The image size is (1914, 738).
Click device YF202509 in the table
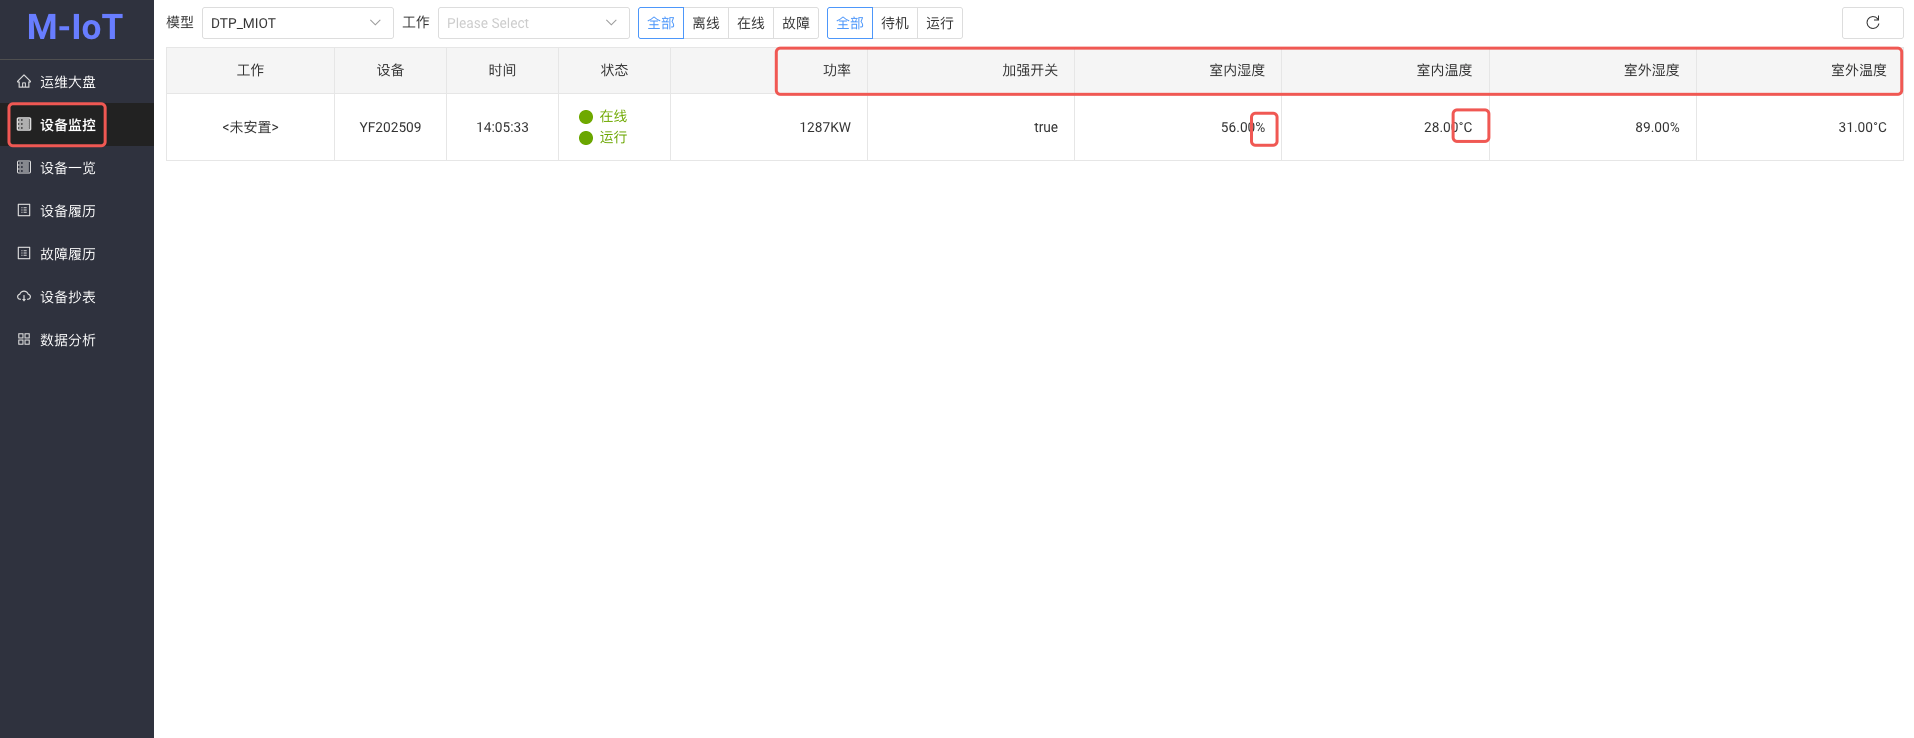coord(390,127)
